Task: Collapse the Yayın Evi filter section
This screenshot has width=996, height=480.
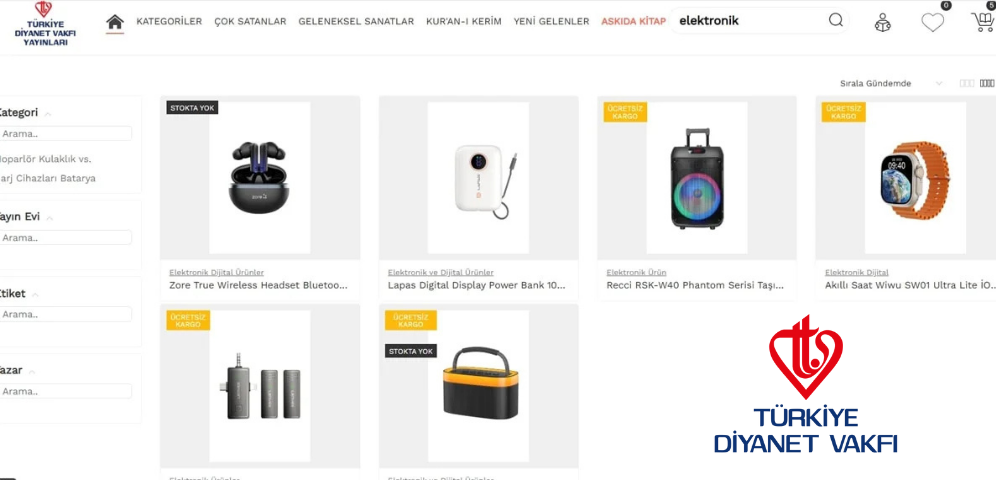Action: click(x=50, y=218)
